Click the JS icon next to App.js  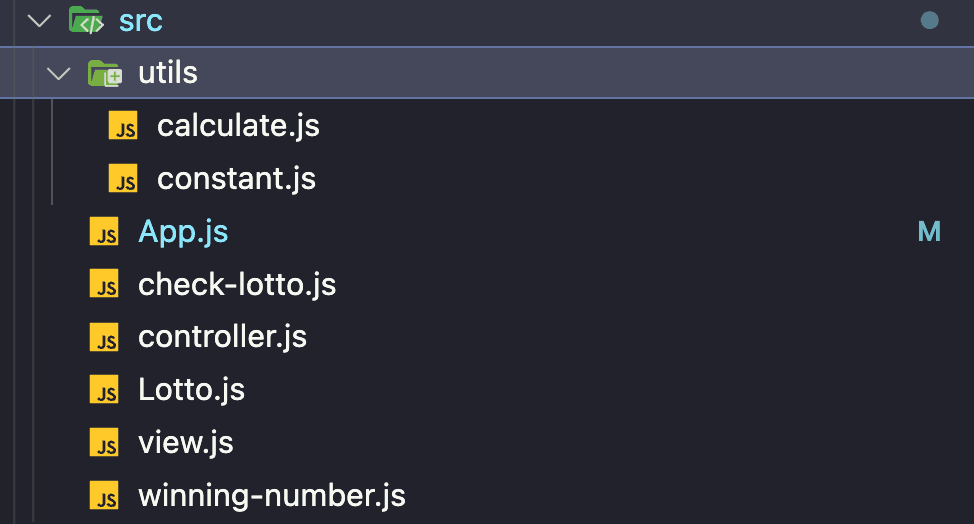104,233
